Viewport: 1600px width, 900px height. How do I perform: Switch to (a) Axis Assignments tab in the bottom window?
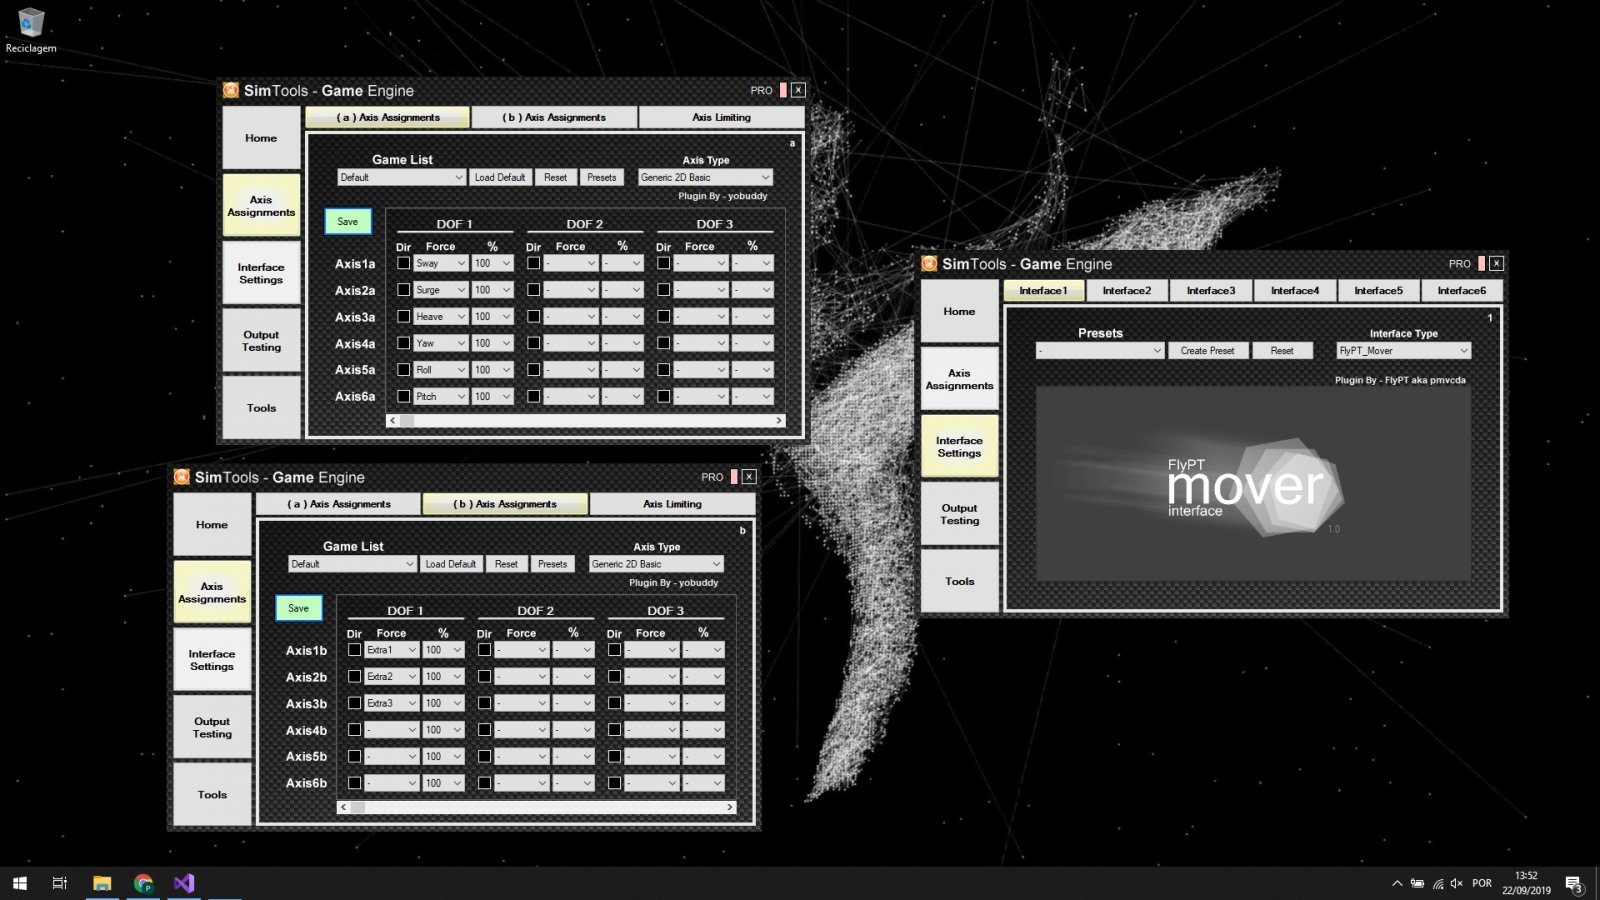pyautogui.click(x=339, y=504)
